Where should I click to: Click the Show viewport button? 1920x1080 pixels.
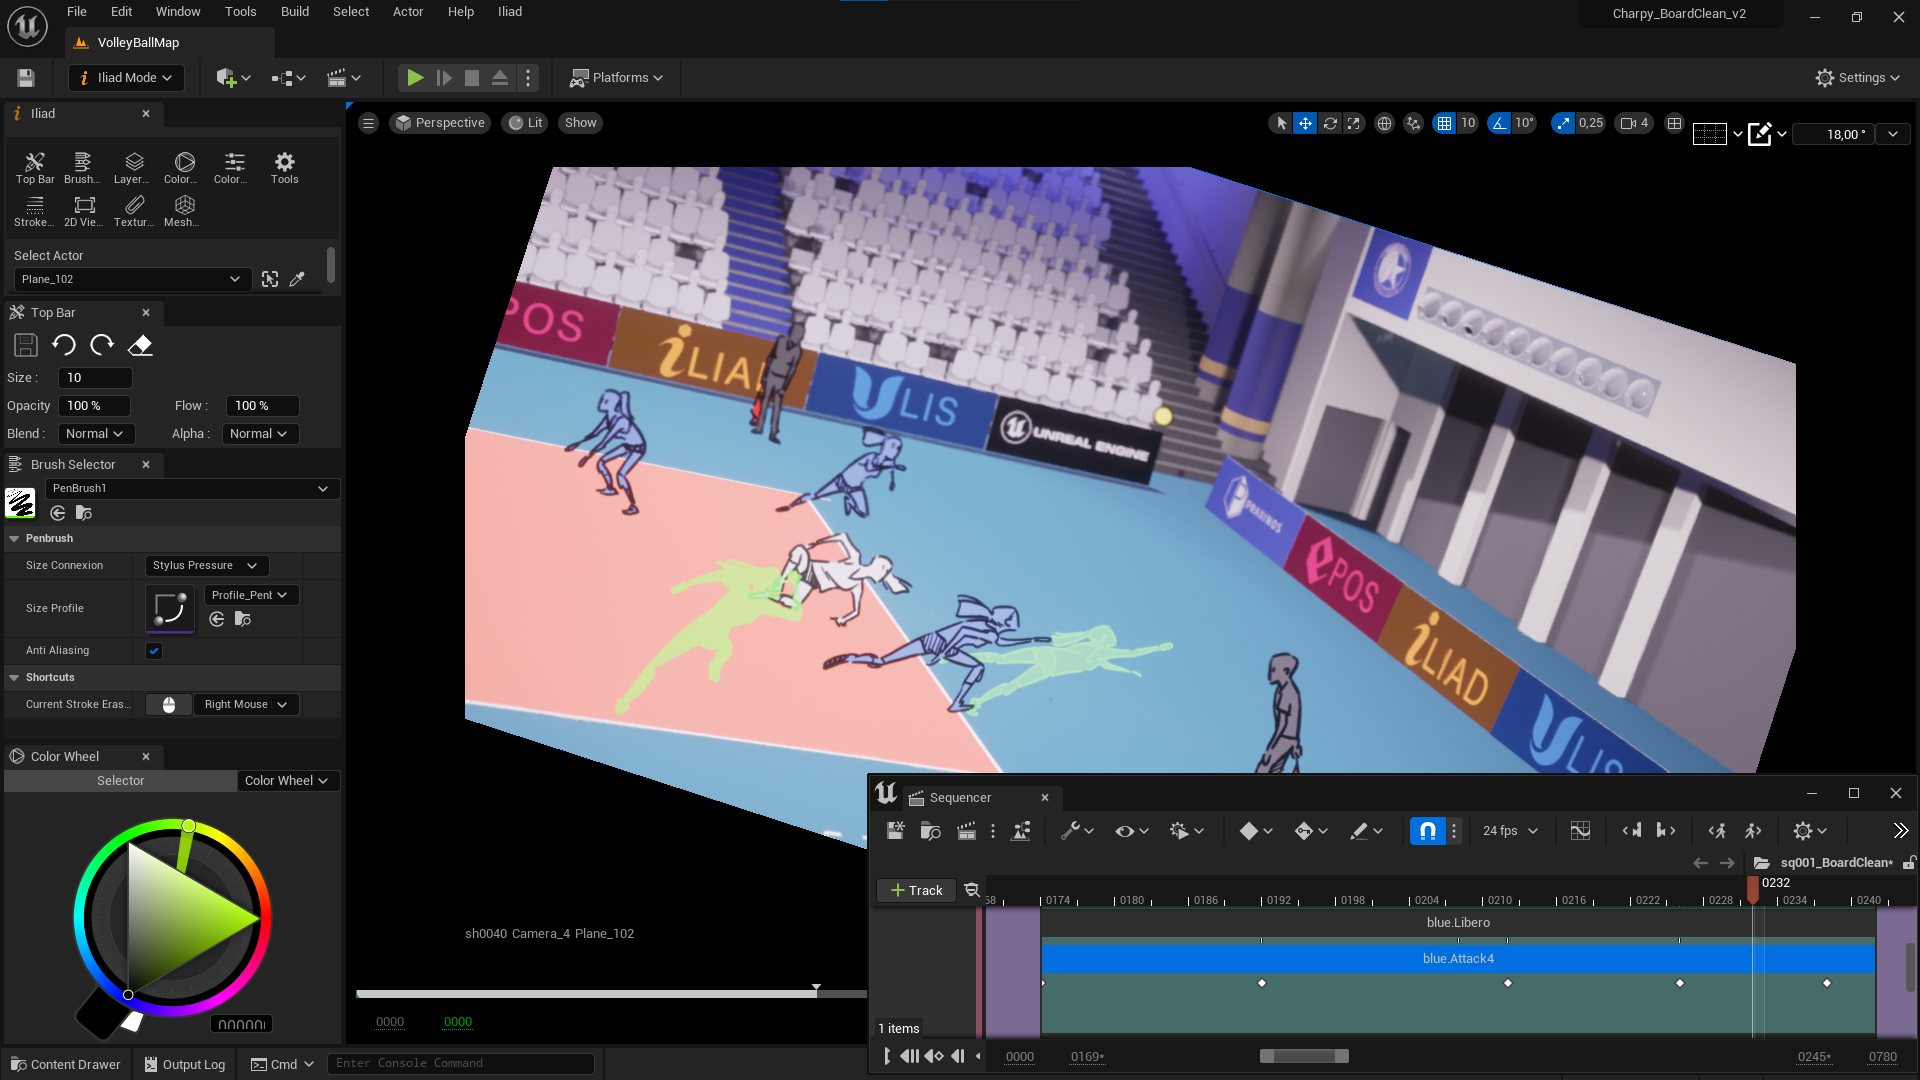point(580,123)
